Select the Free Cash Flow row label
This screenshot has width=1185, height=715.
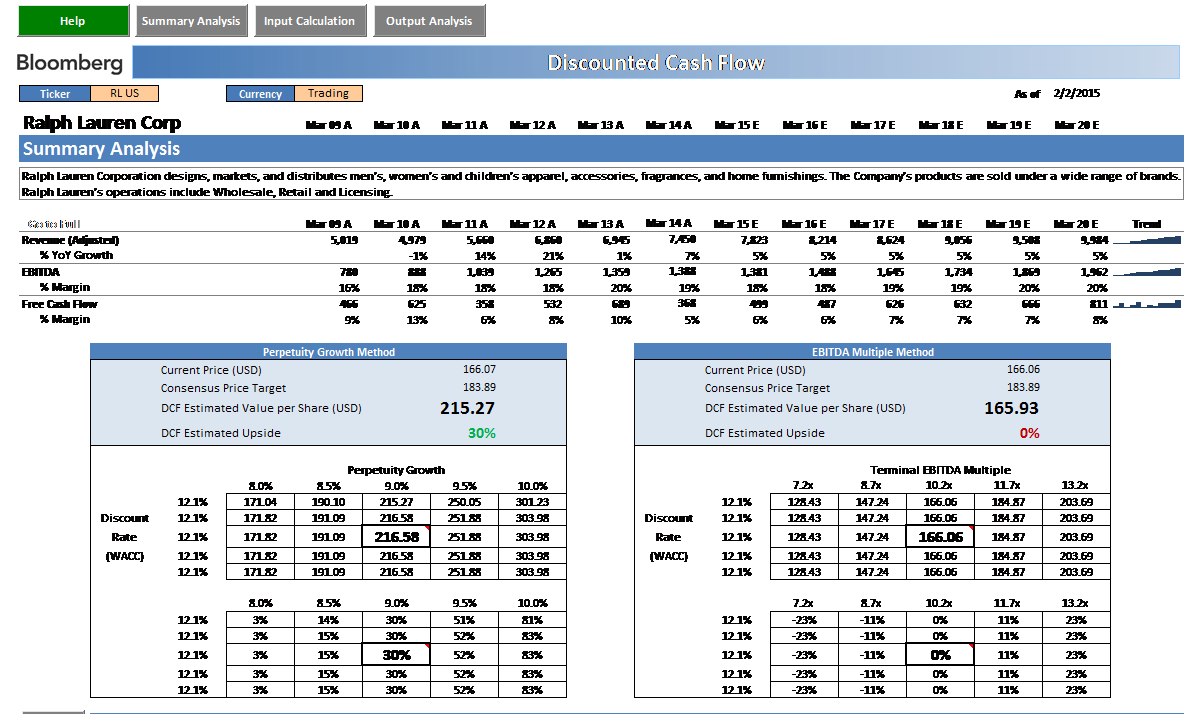pos(60,304)
